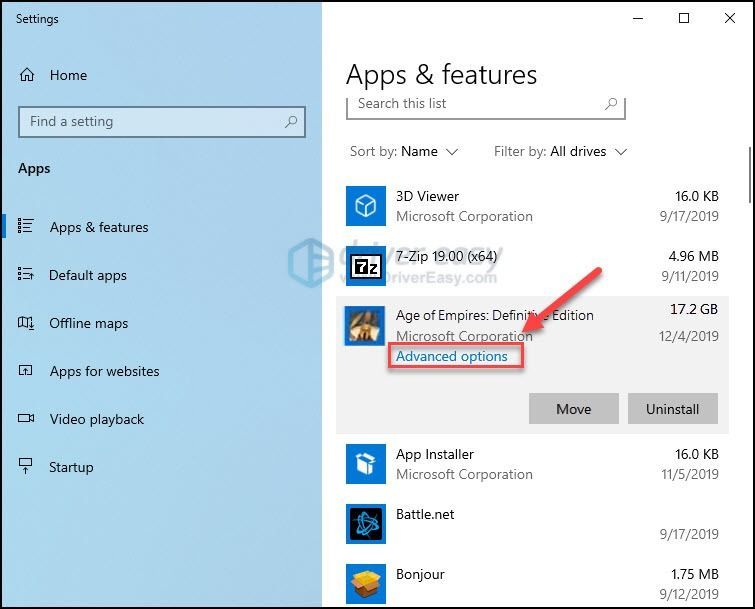Go to Default apps
This screenshot has height=609, width=755.
(x=88, y=275)
